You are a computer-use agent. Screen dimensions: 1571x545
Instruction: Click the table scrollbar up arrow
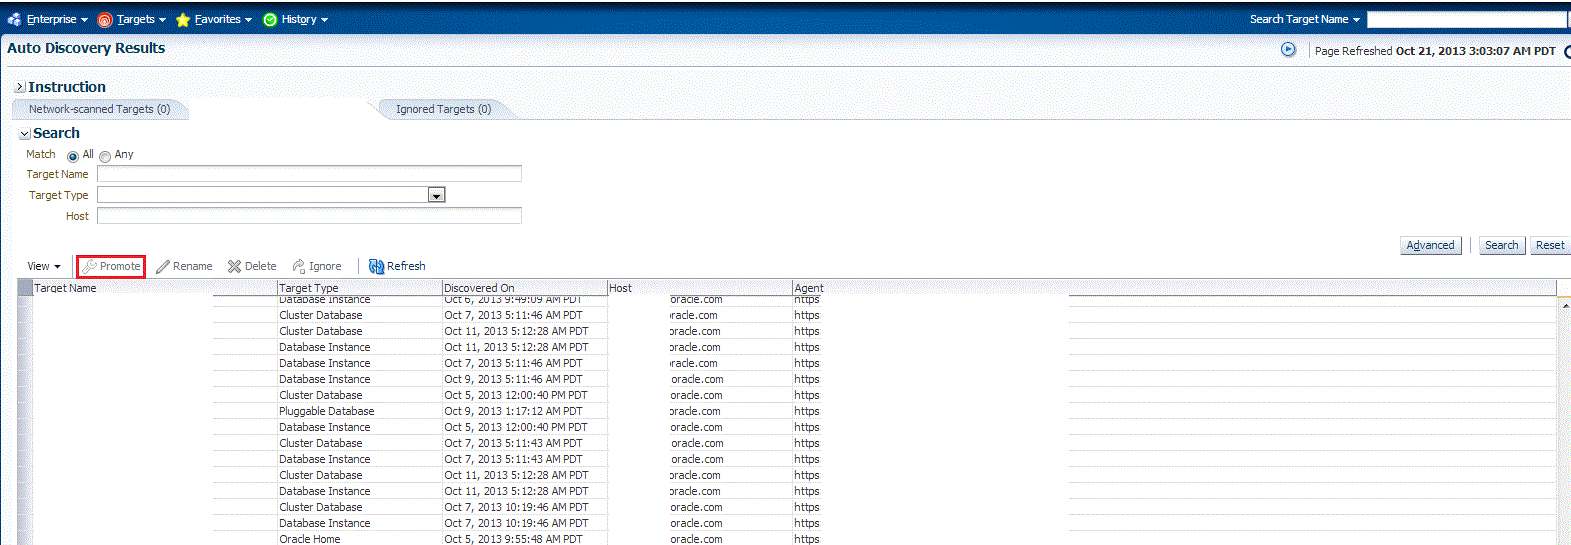point(1565,305)
